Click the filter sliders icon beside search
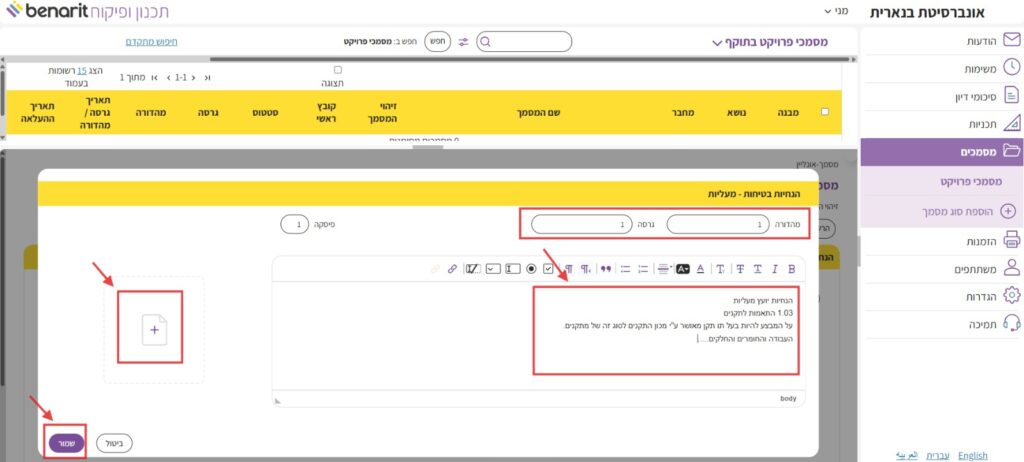This screenshot has height=462, width=1024. coord(463,41)
